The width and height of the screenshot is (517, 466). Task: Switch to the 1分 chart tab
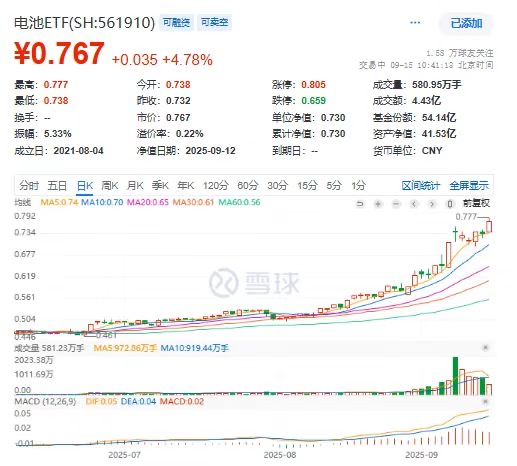[359, 185]
